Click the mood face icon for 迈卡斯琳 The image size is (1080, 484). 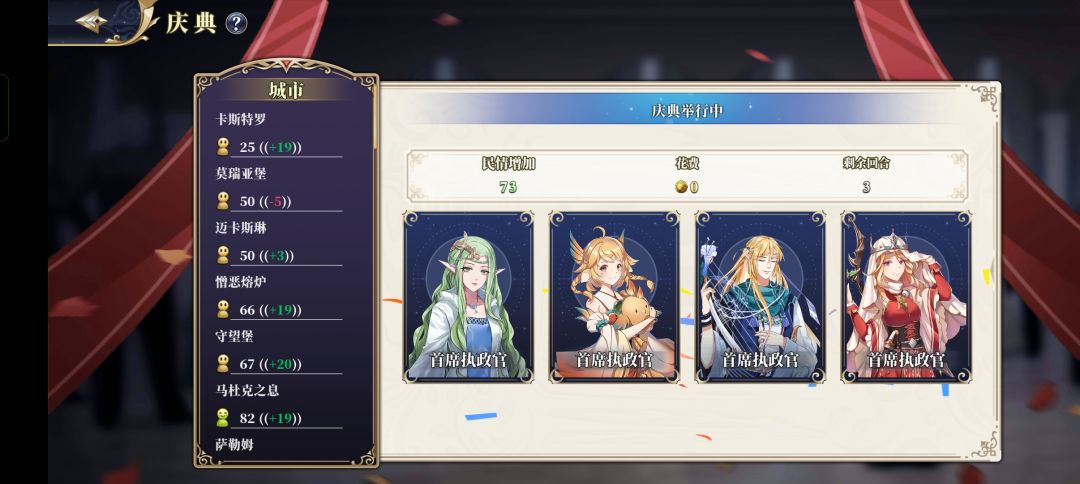tap(222, 255)
